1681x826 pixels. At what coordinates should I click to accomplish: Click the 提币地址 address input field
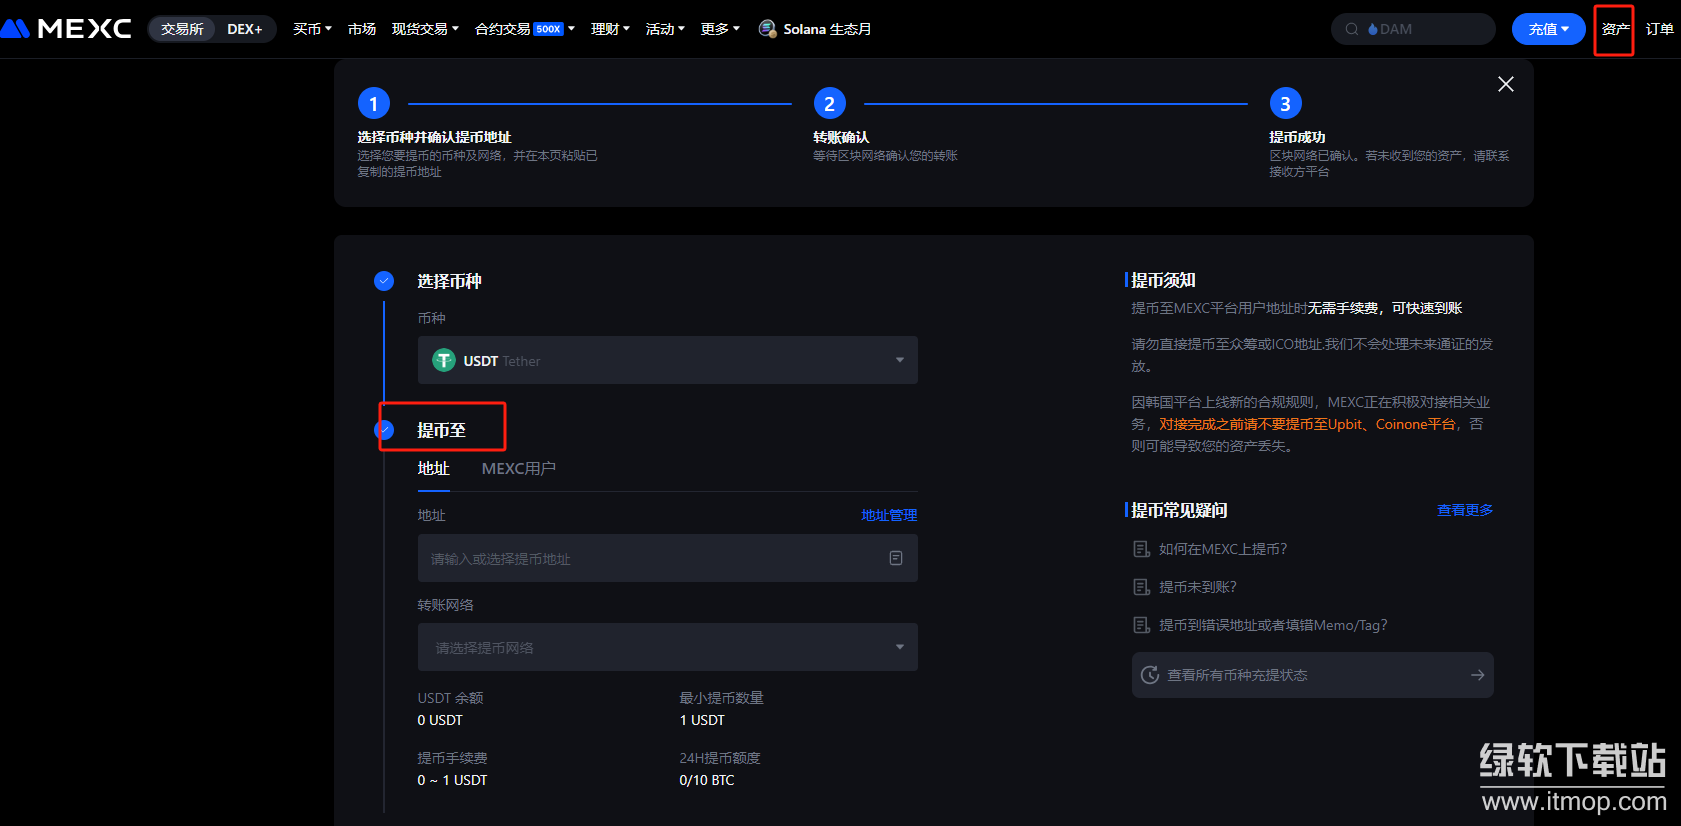point(650,558)
